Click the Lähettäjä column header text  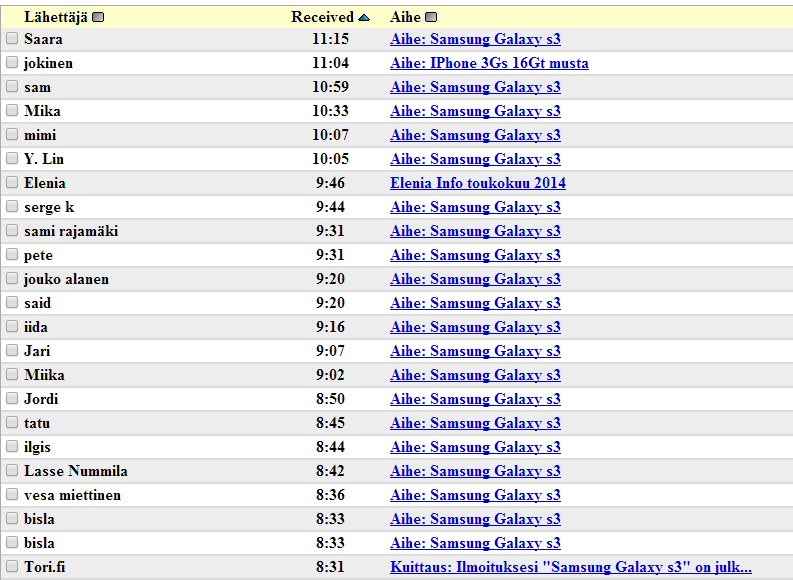[x=56, y=17]
